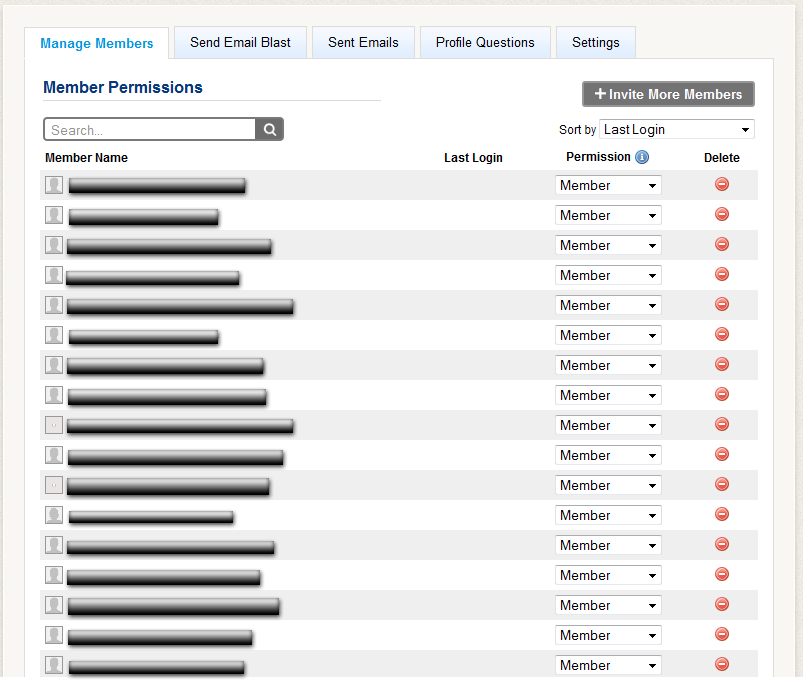Click into the member Search field
The width and height of the screenshot is (803, 682).
coord(150,130)
